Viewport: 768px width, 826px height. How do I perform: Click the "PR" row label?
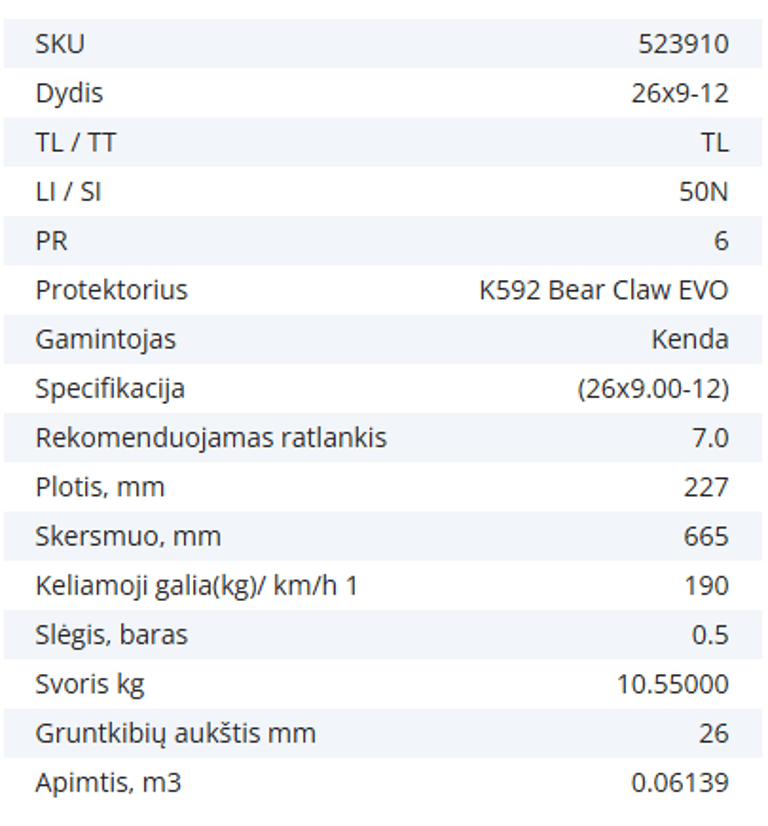coord(51,241)
